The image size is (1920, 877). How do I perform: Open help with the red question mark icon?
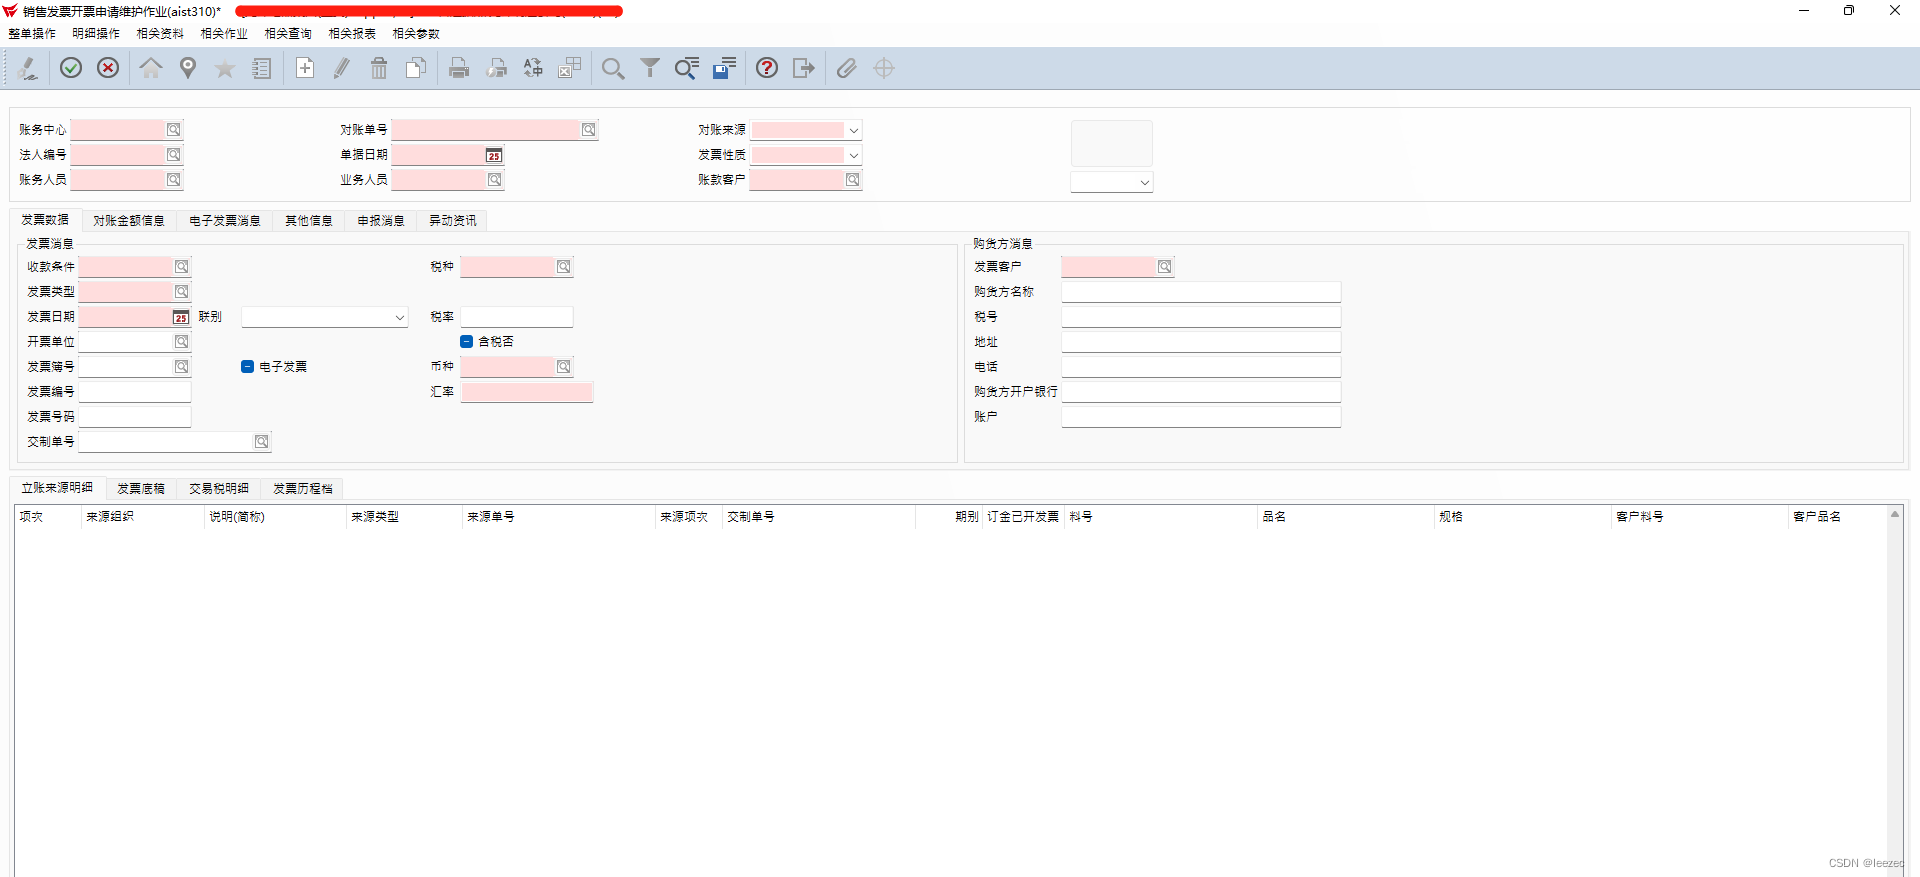767,68
